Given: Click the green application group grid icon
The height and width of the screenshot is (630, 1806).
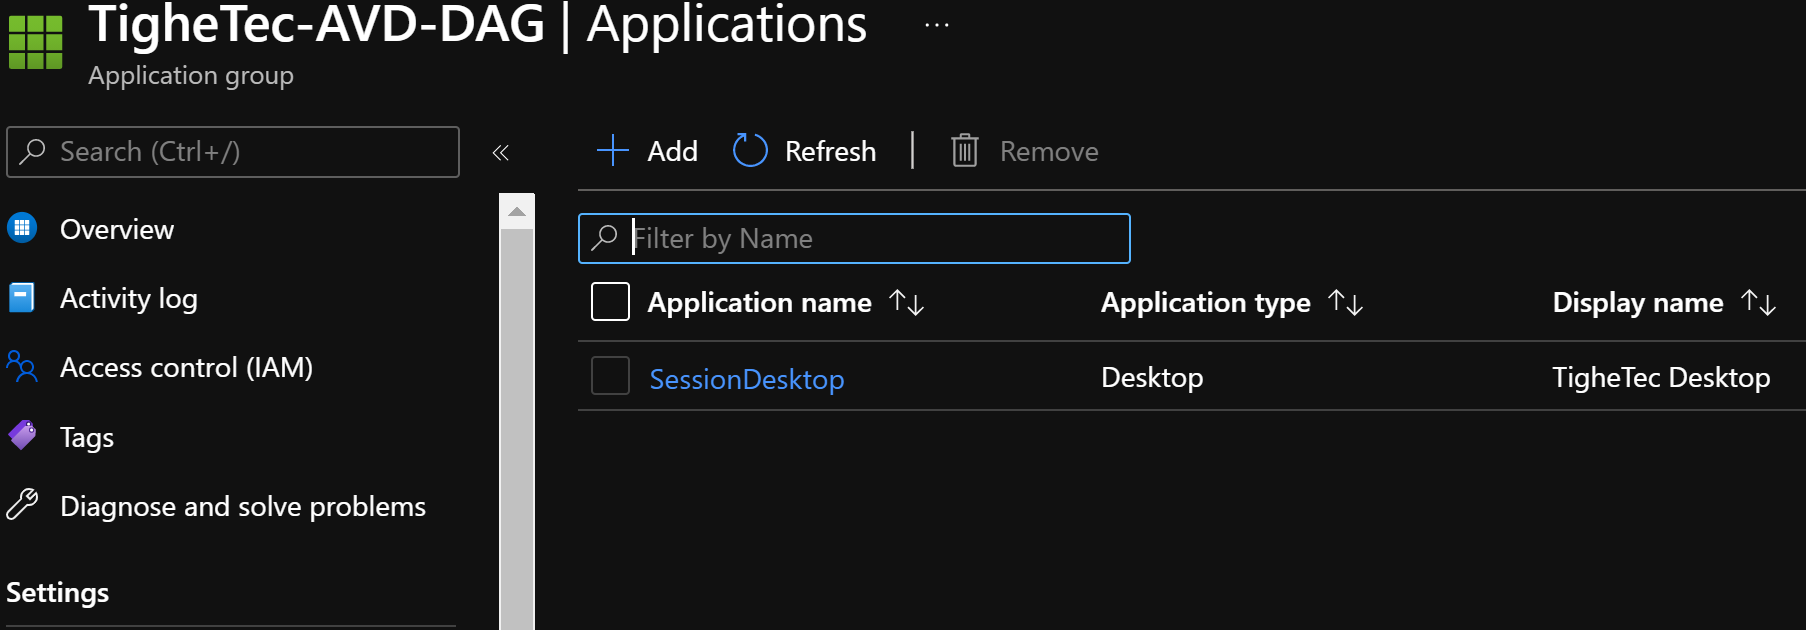Looking at the screenshot, I should 35,42.
